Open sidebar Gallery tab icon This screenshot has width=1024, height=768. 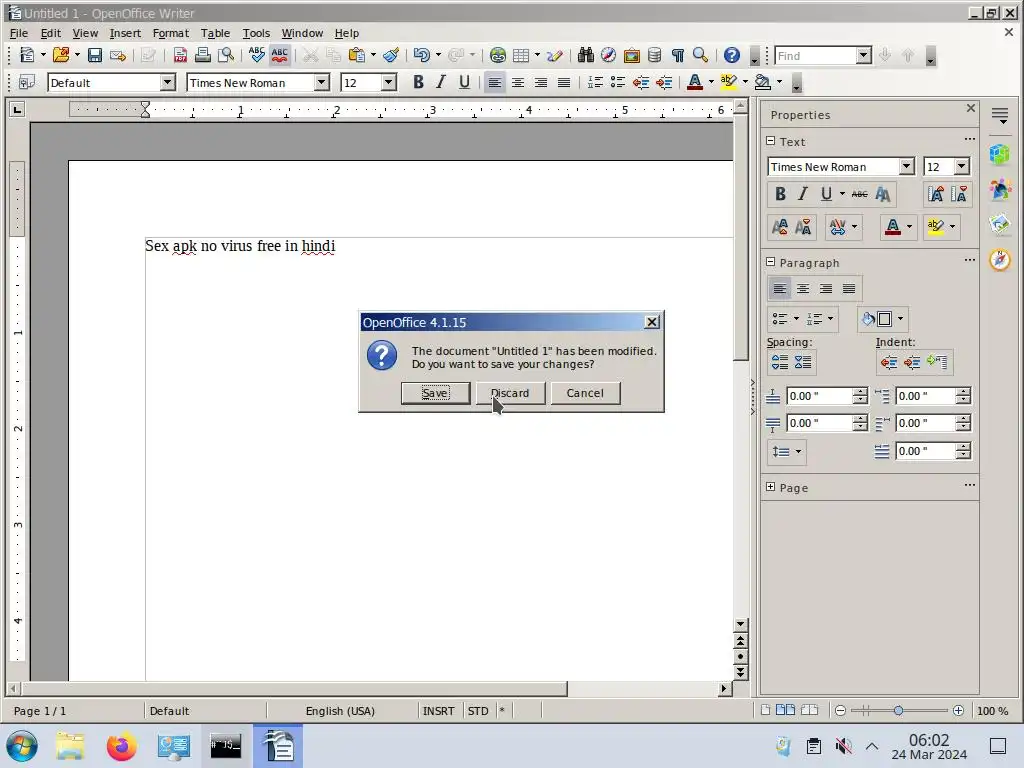point(1000,225)
